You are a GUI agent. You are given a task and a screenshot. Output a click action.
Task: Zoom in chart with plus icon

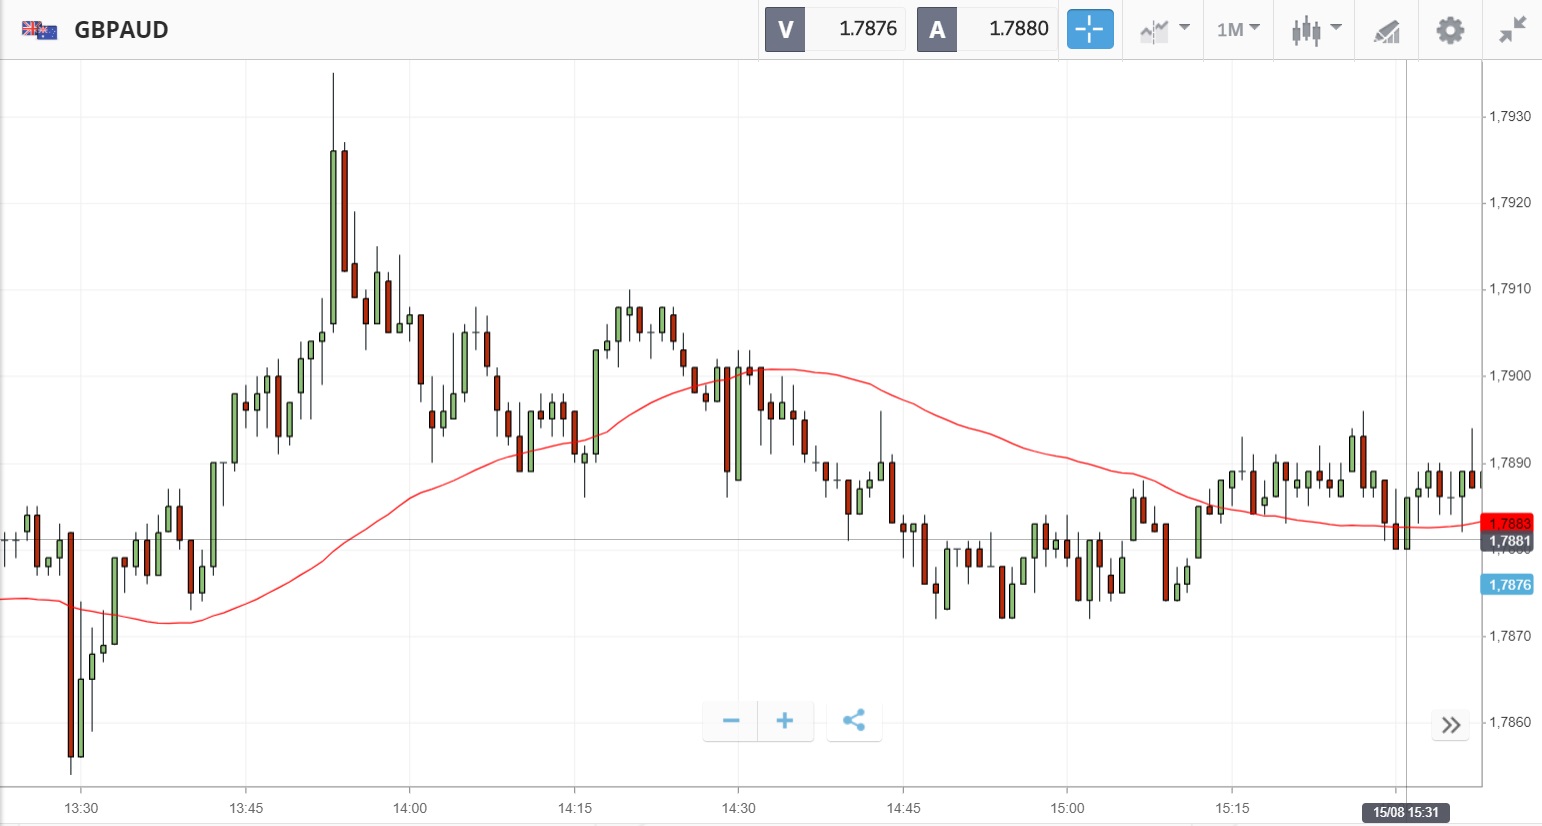point(785,721)
